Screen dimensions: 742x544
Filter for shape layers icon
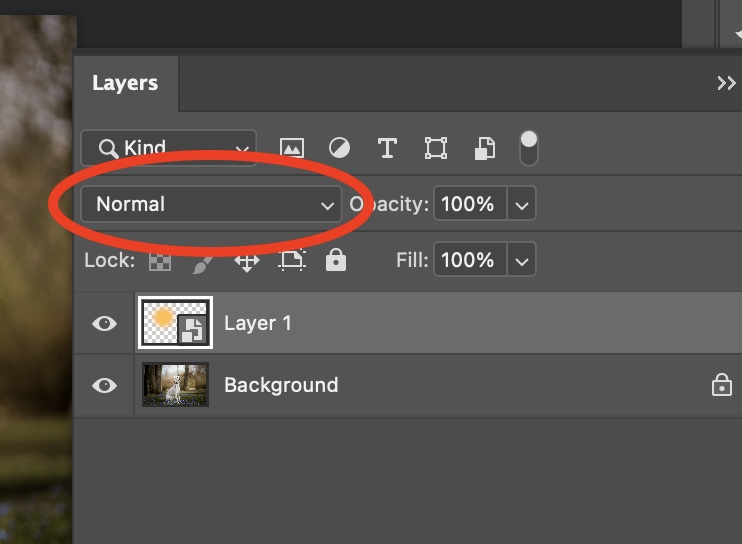pyautogui.click(x=435, y=149)
